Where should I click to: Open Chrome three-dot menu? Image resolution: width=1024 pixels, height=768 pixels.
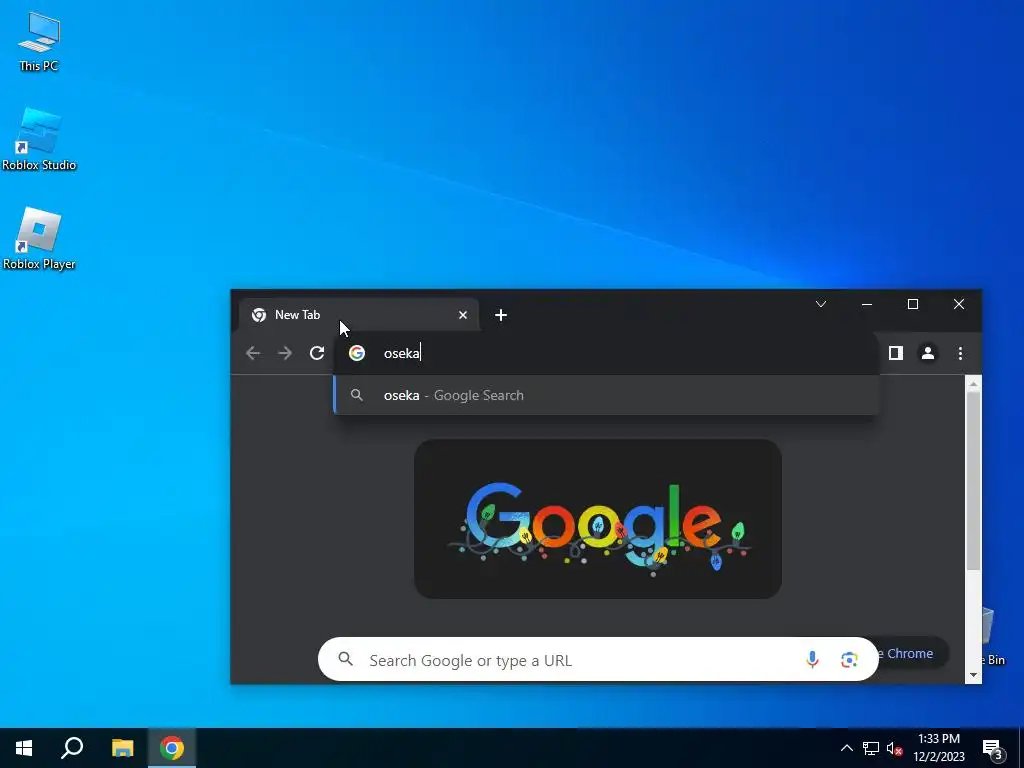960,353
